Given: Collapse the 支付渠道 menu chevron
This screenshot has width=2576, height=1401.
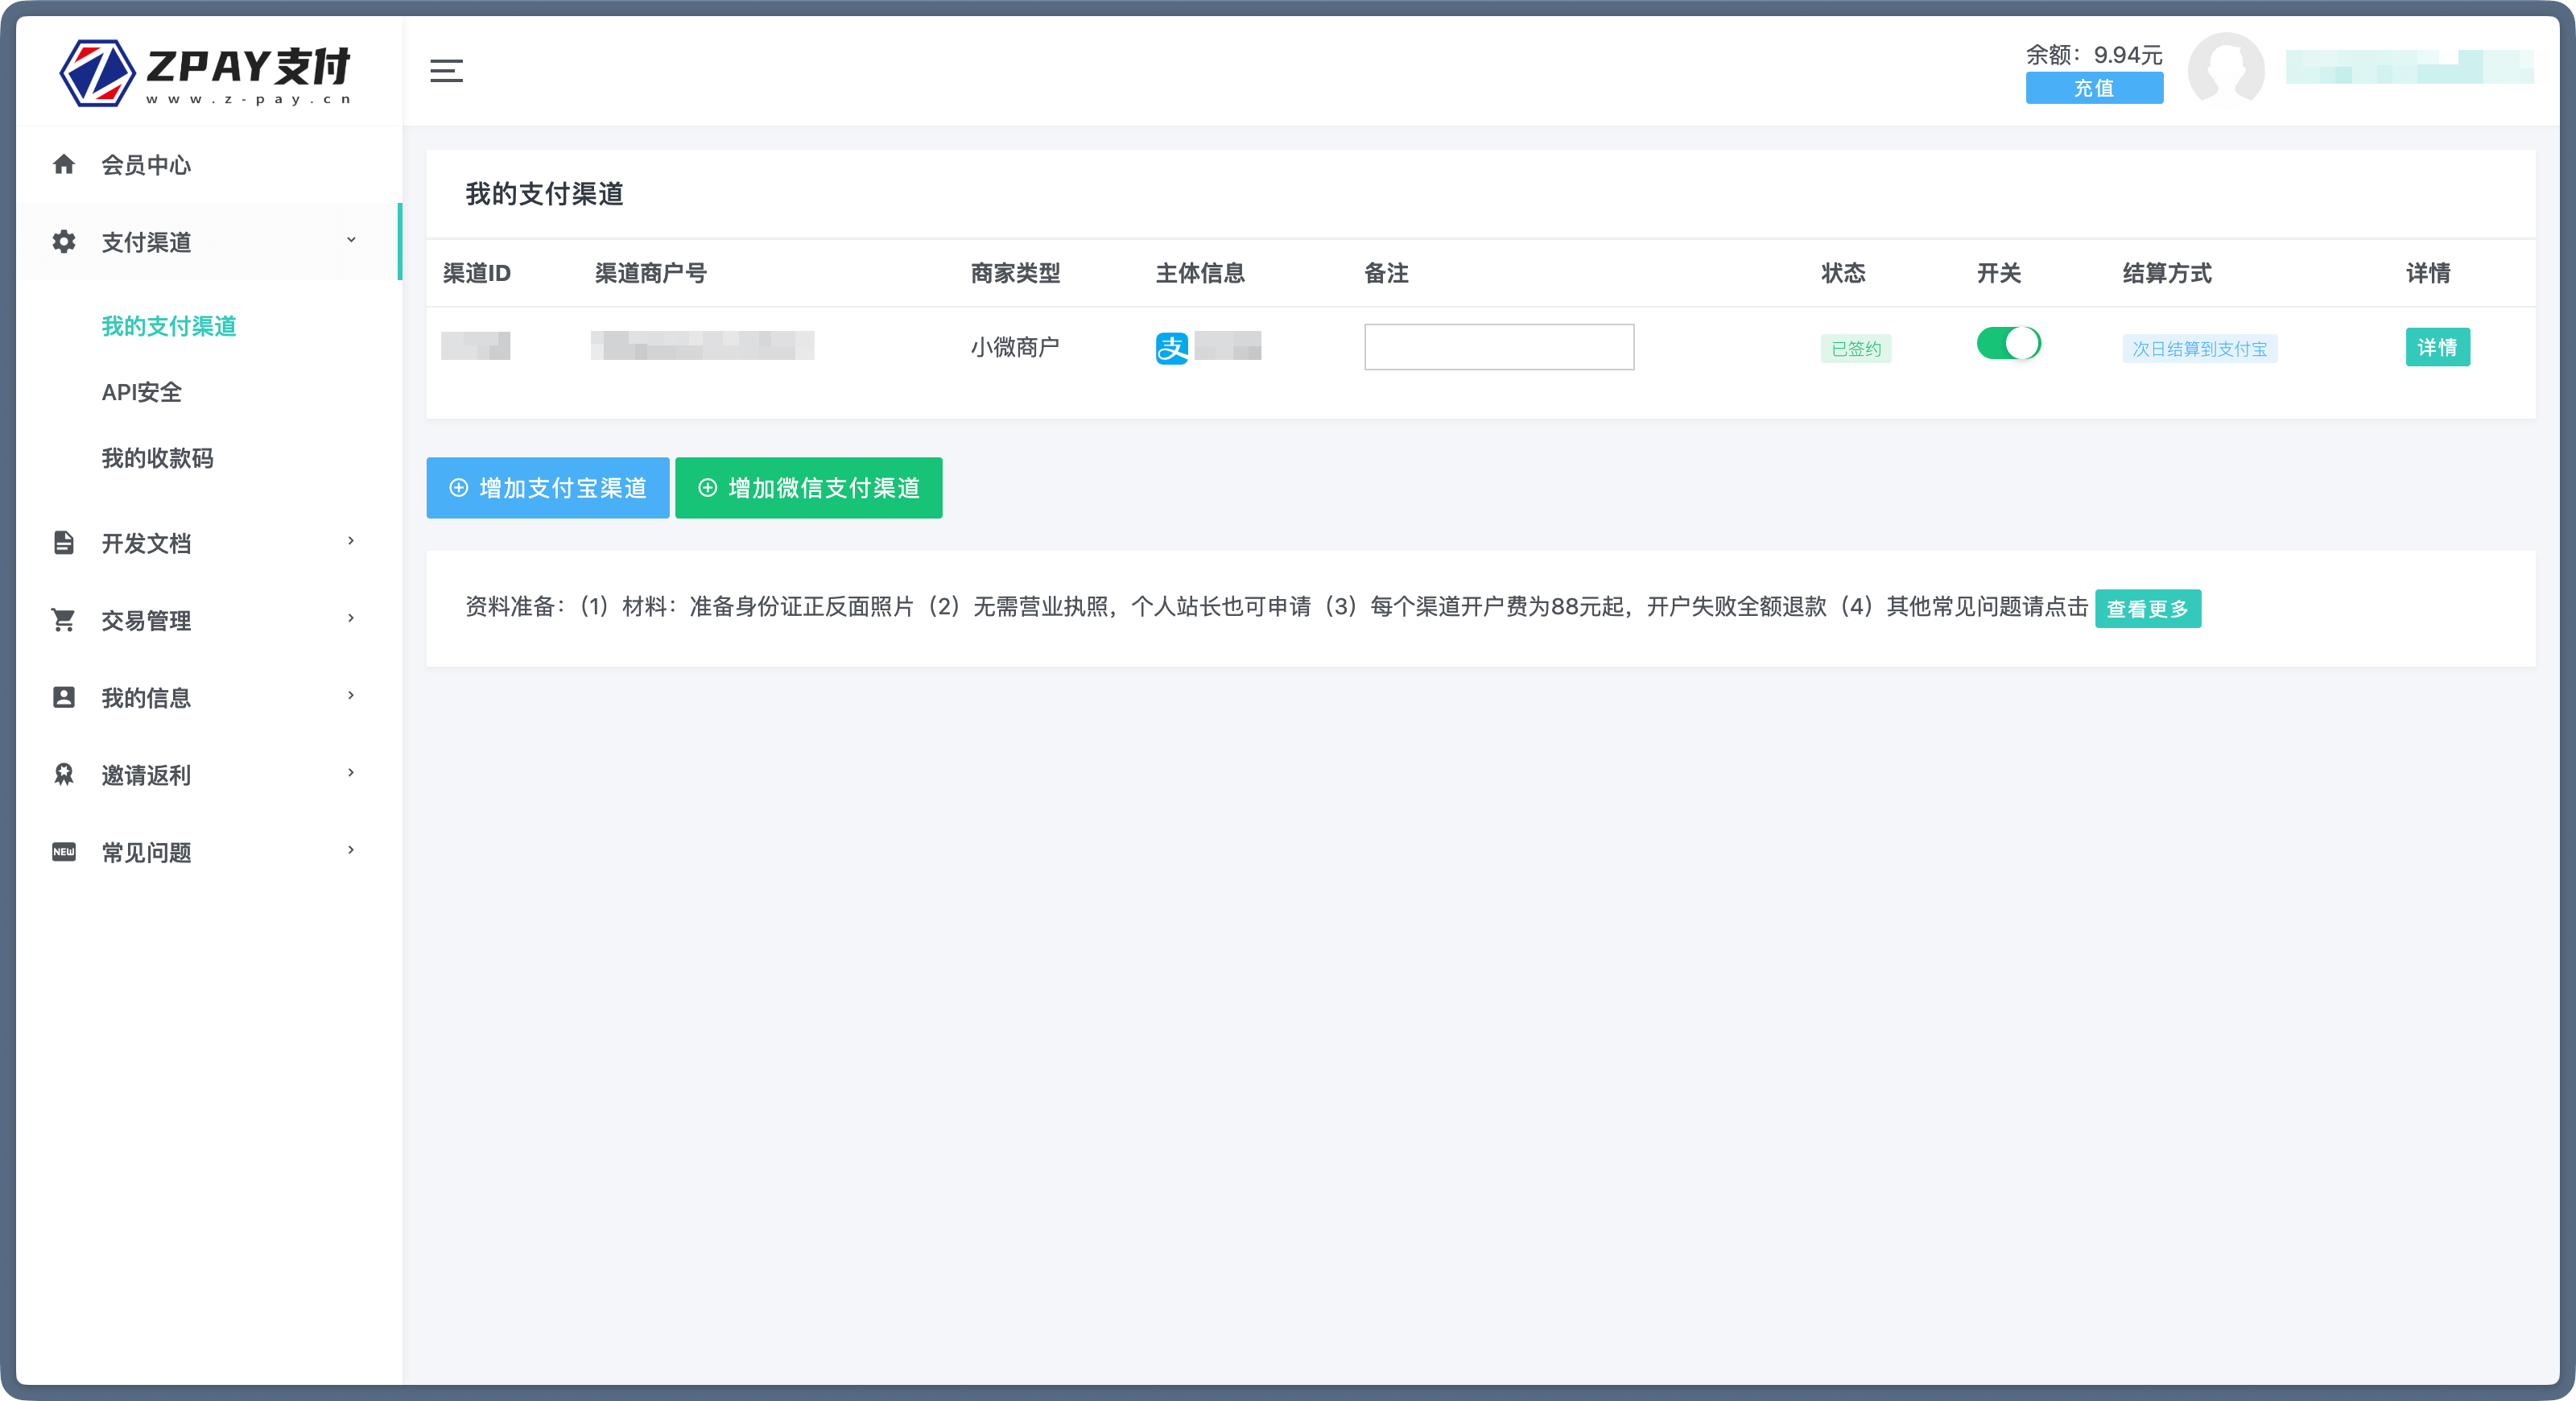Looking at the screenshot, I should [x=351, y=240].
